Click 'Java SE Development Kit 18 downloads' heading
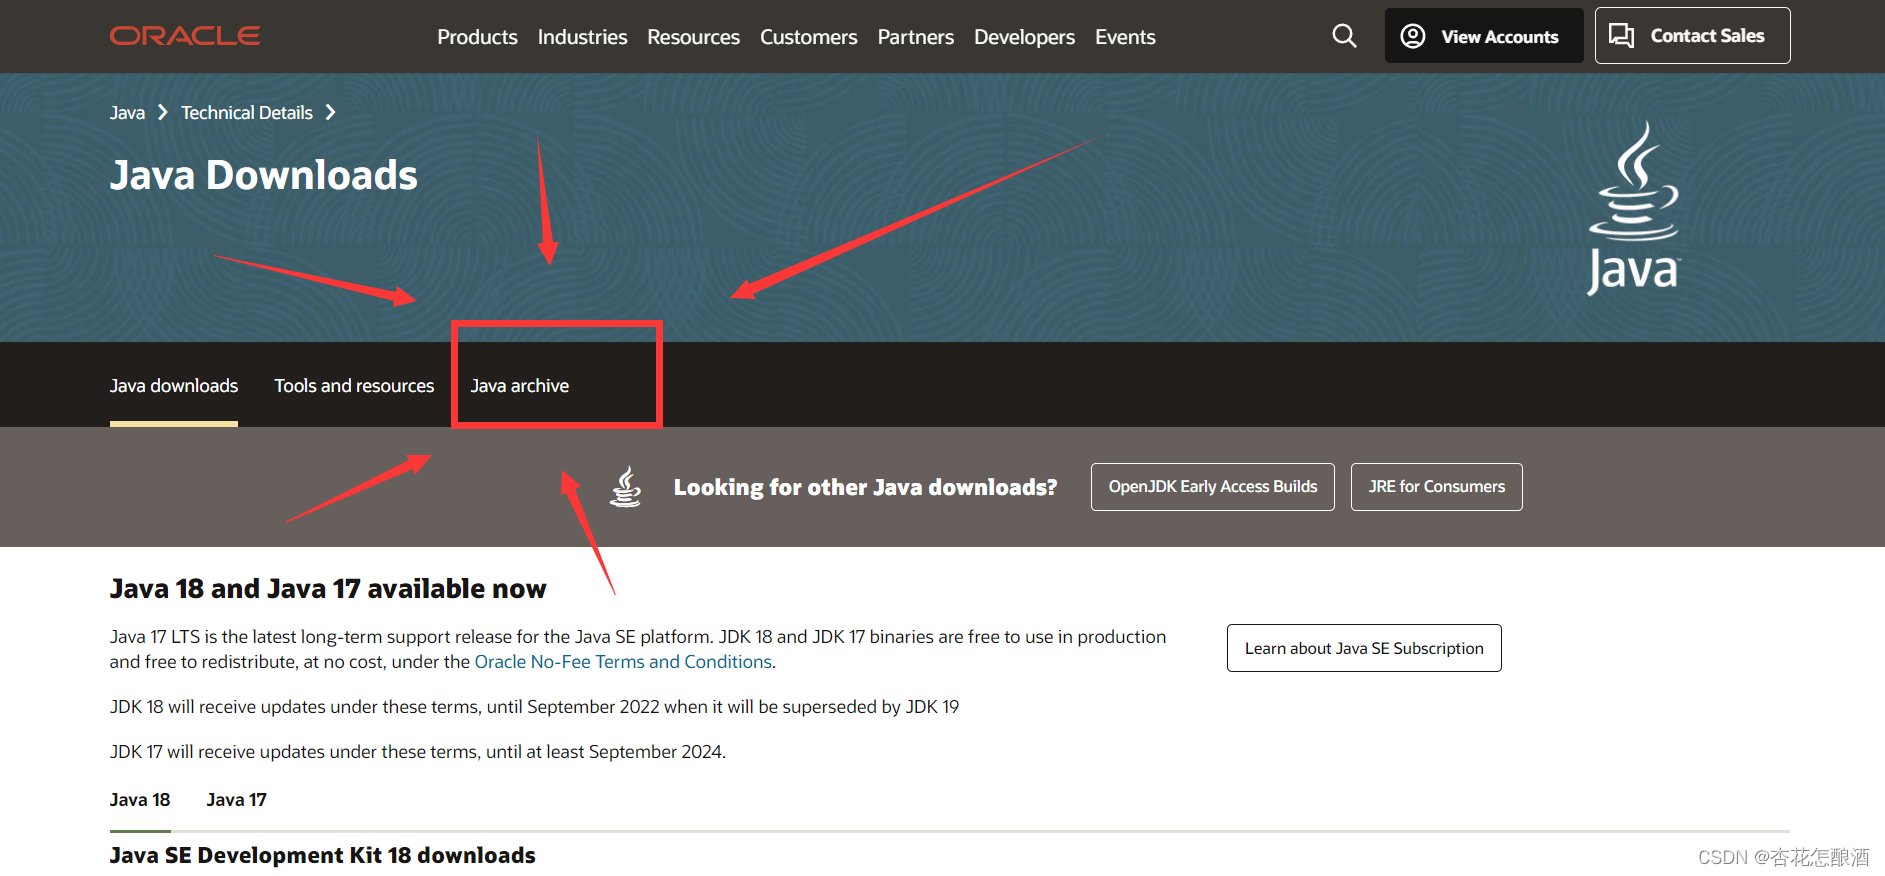The width and height of the screenshot is (1885, 876). pos(323,856)
